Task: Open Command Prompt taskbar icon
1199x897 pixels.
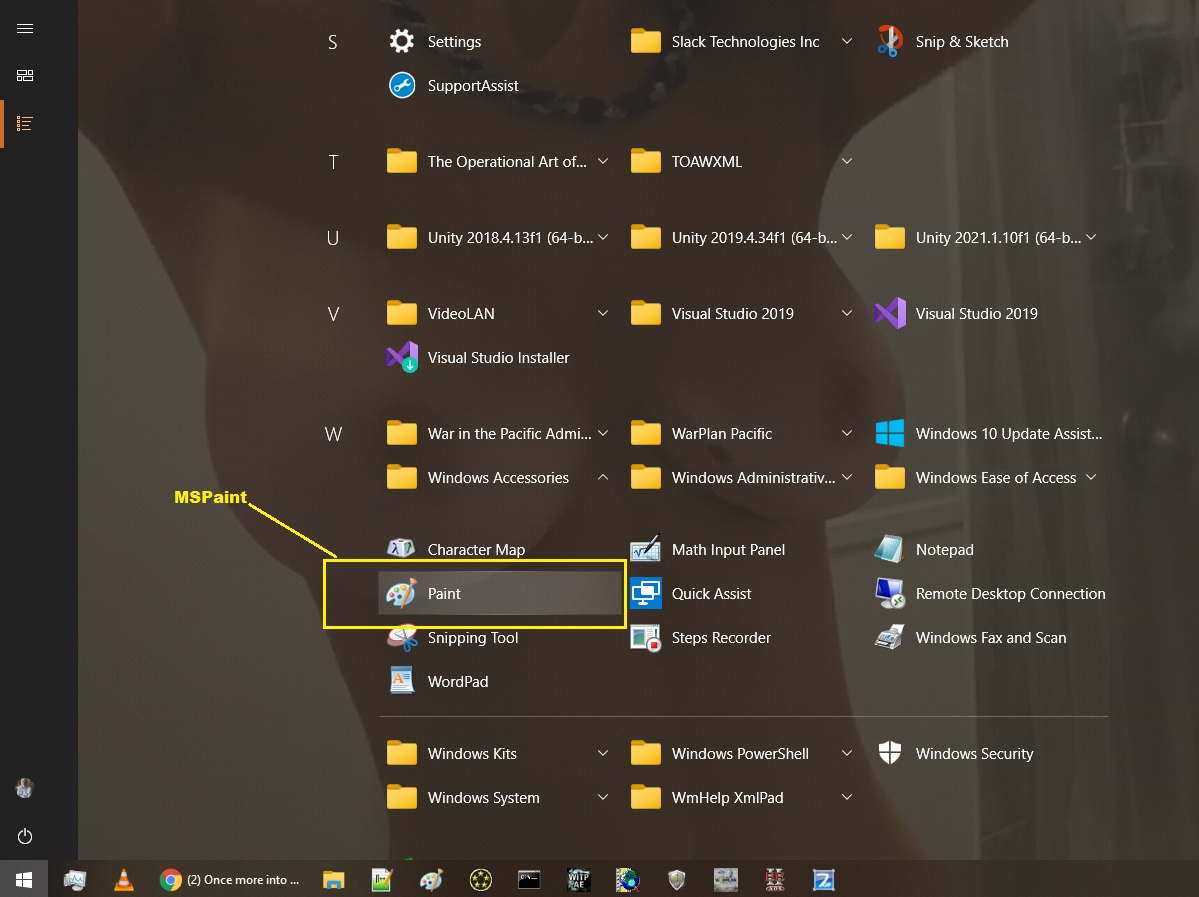Action: pyautogui.click(x=528, y=880)
